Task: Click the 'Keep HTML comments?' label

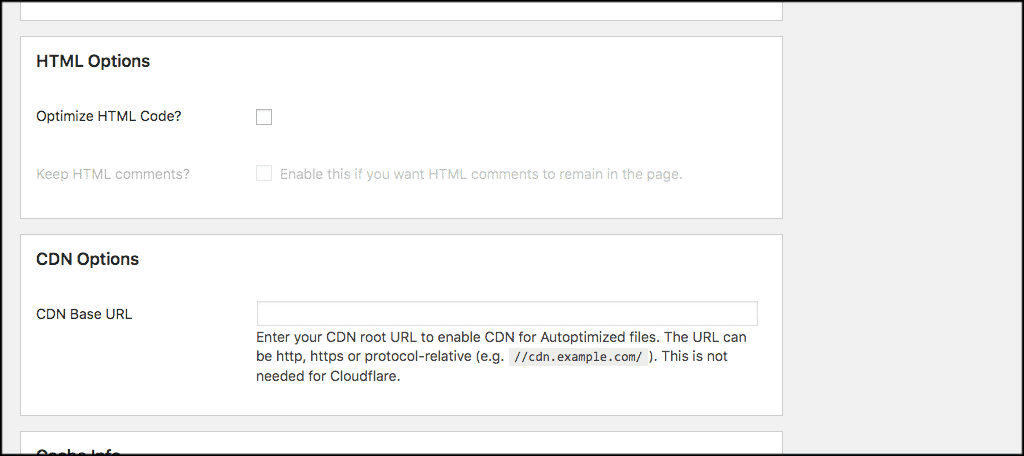Action: 113,174
